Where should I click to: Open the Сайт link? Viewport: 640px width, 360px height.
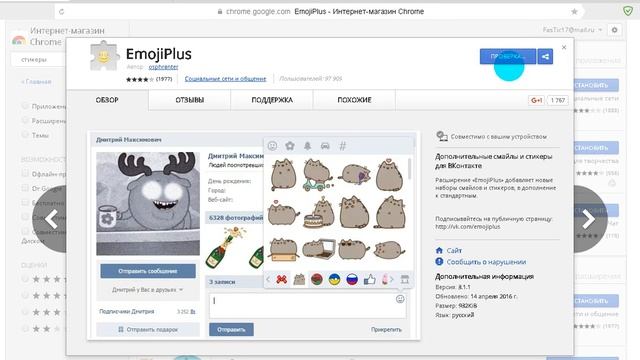point(454,250)
